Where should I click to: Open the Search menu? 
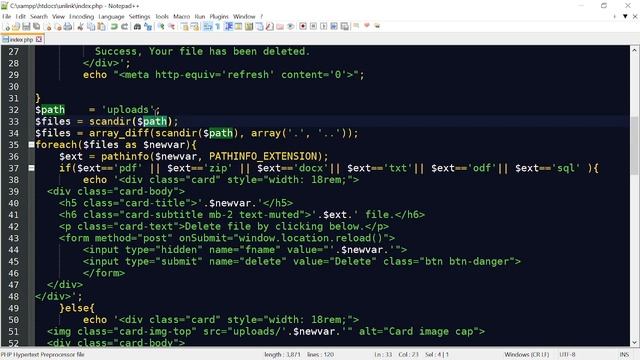click(x=39, y=16)
